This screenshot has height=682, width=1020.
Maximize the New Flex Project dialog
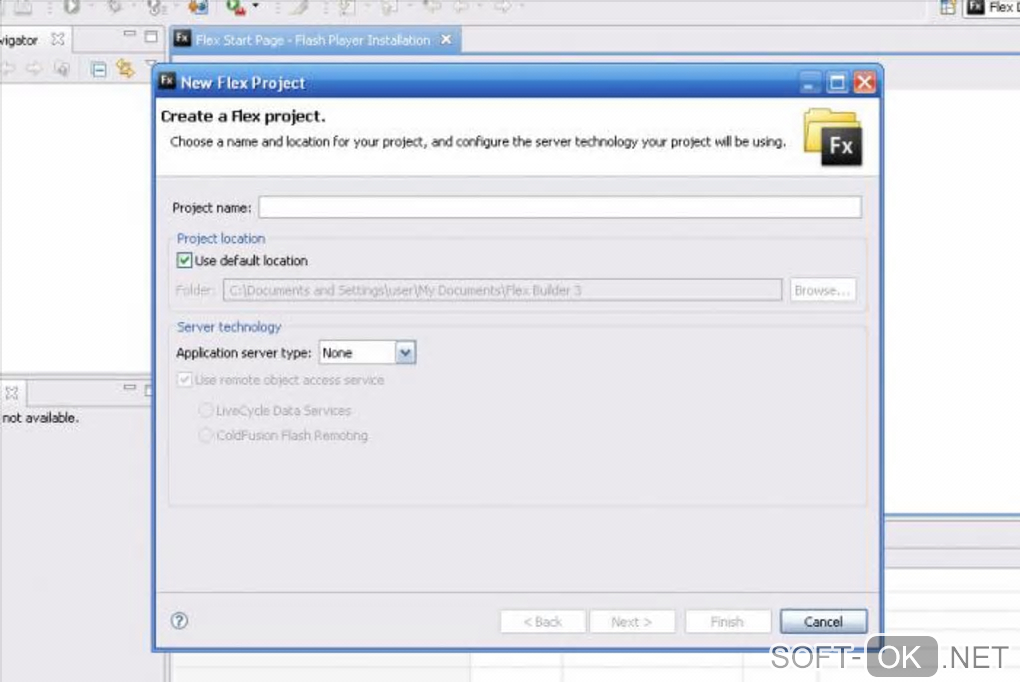tap(837, 83)
